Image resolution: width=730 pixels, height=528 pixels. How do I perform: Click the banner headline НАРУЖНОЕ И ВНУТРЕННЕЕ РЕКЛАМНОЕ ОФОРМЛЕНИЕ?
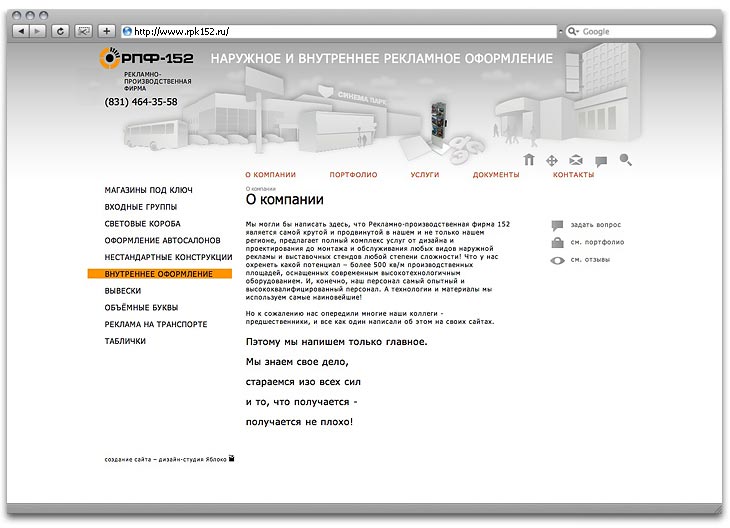(382, 59)
